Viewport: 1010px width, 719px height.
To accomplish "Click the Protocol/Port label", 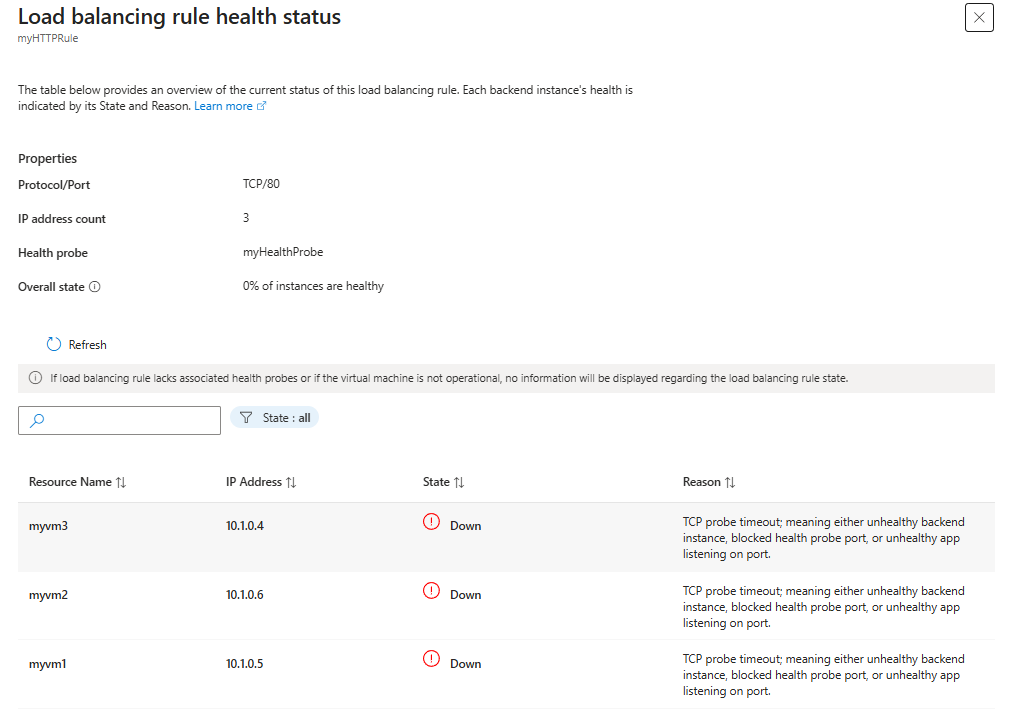I will pos(54,185).
